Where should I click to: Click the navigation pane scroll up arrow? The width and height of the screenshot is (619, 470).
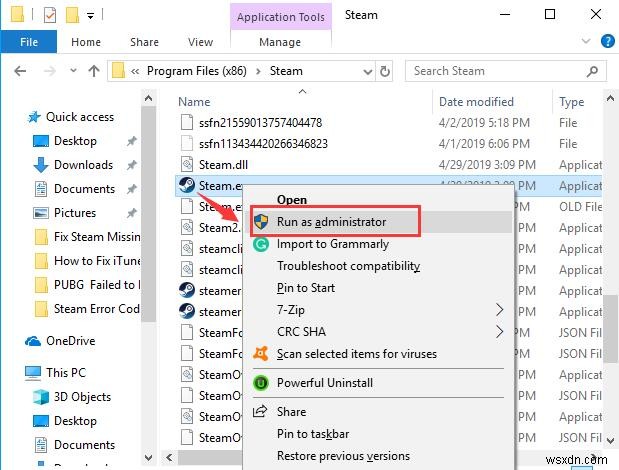click(x=148, y=98)
